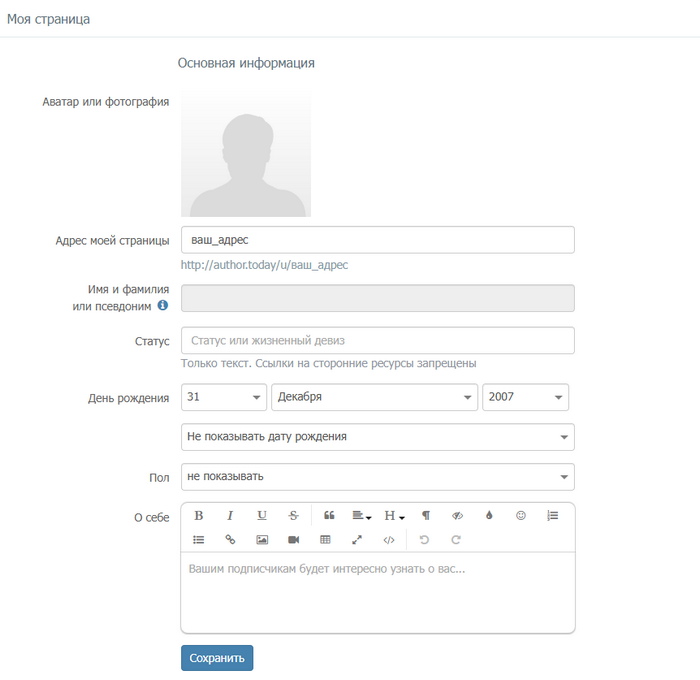
Task: Open the emoji picker
Action: tap(521, 516)
